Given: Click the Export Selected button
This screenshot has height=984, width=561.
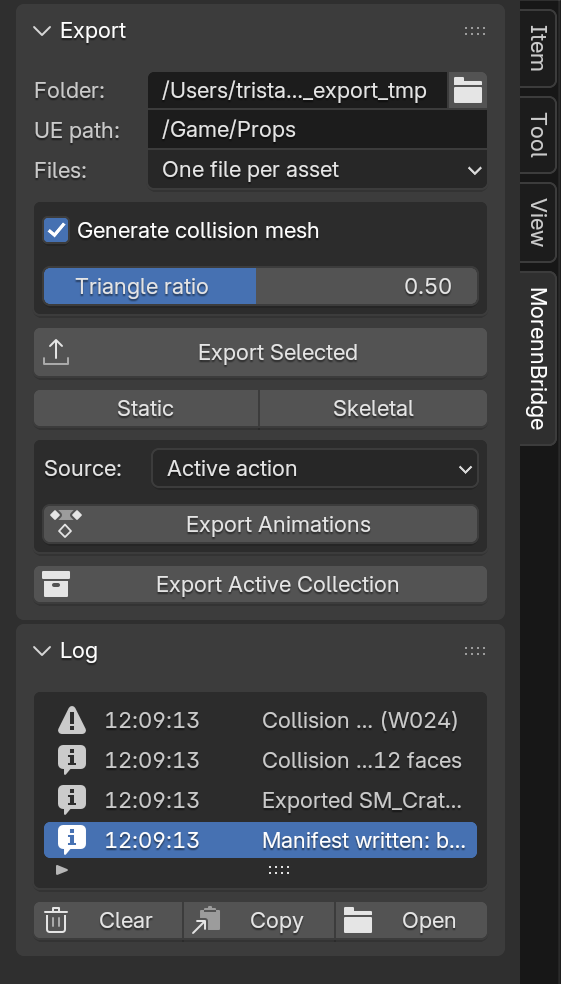Looking at the screenshot, I should coord(260,352).
